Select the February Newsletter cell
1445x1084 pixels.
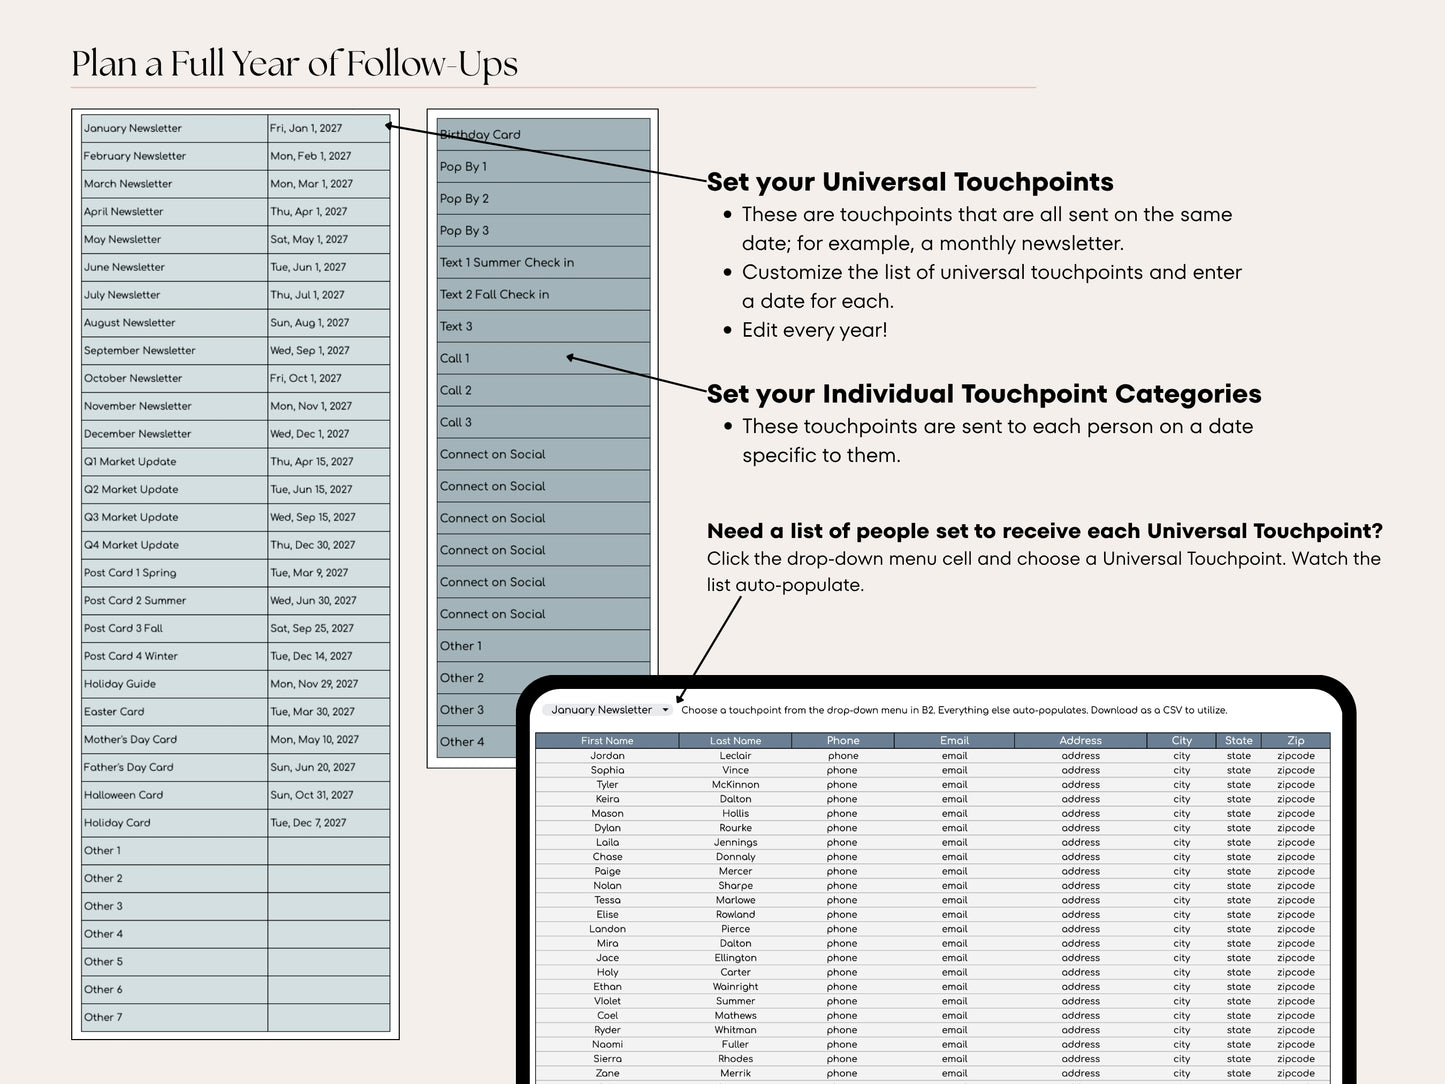click(174, 156)
